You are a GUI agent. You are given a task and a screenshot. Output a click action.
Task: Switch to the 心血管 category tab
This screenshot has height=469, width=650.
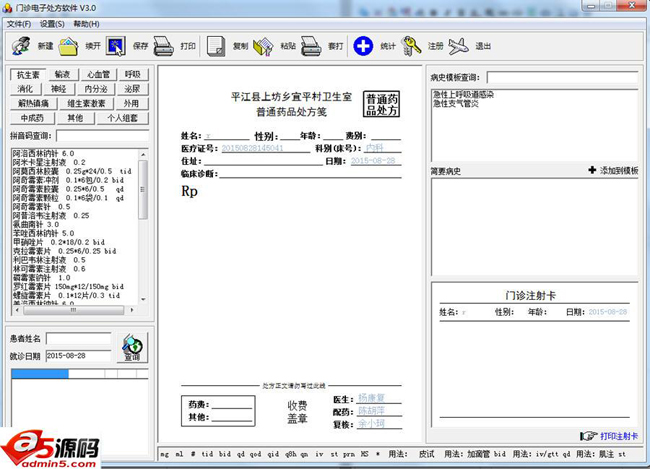[97, 75]
